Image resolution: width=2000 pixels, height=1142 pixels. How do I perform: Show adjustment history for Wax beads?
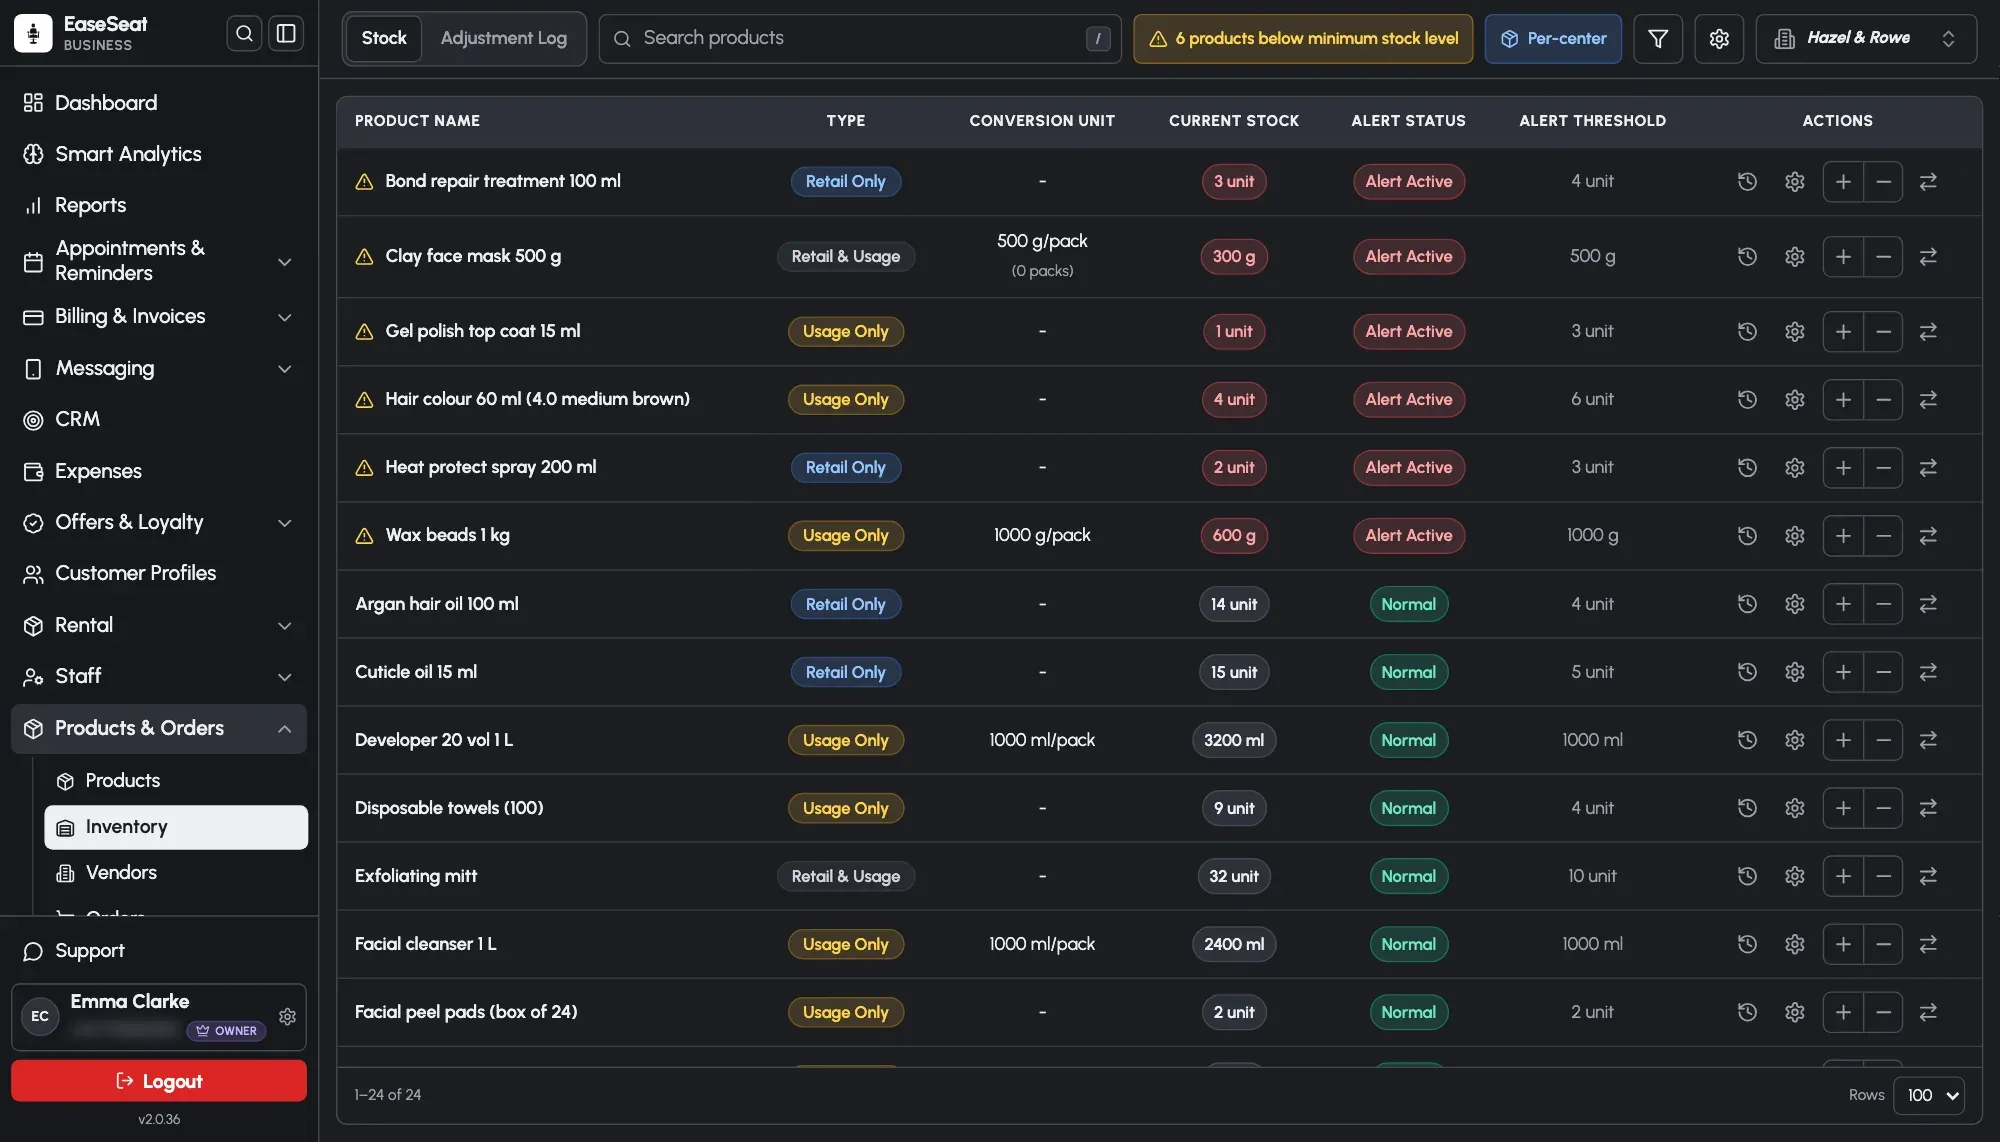[1747, 535]
